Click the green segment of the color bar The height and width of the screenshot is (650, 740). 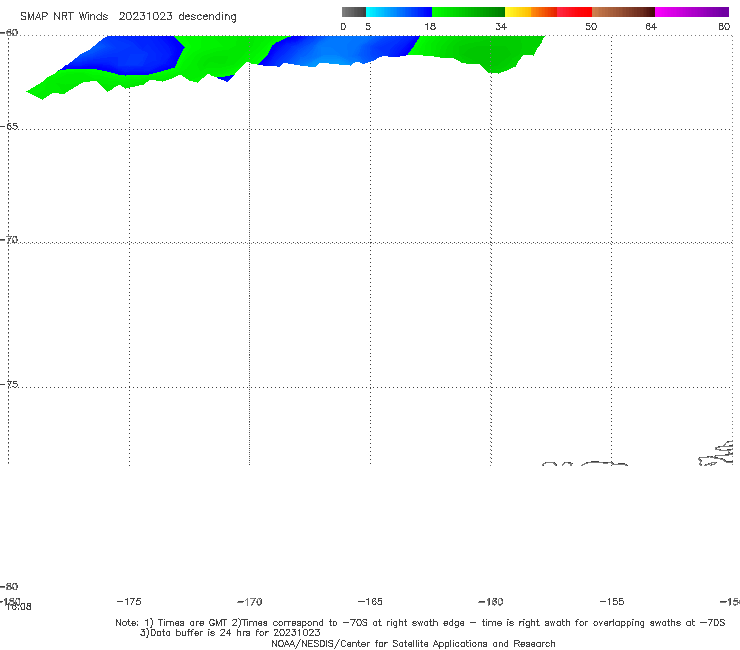tap(468, 12)
